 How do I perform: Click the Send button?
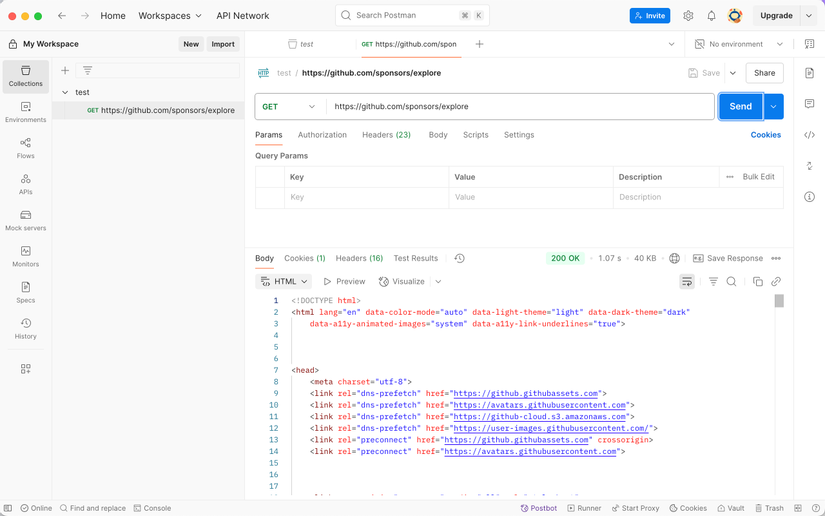coord(741,107)
